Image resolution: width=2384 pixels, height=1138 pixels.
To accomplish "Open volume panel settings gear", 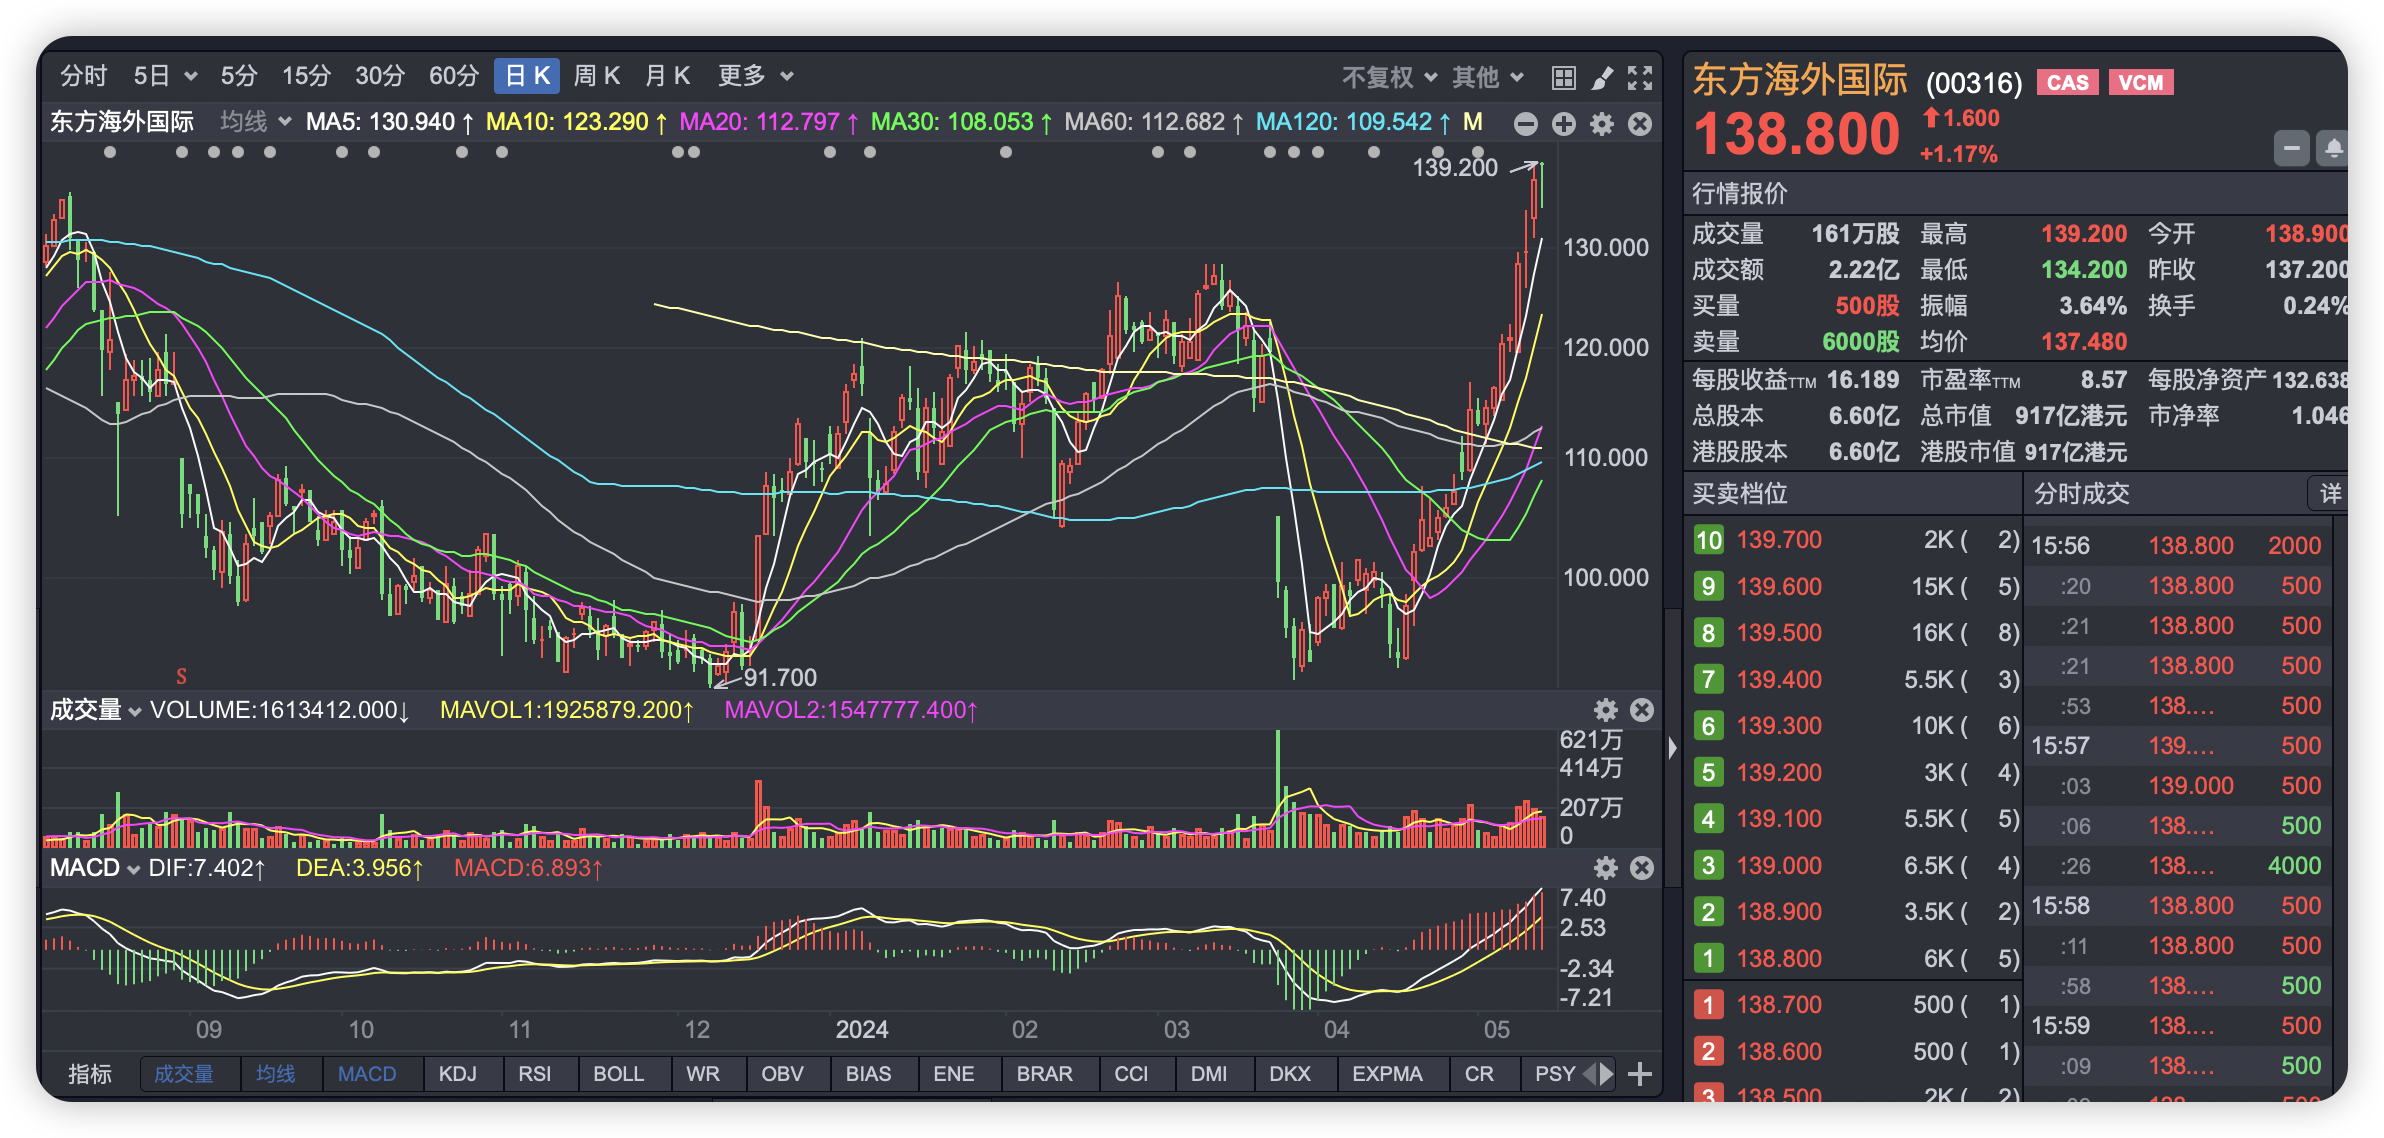I will point(1606,709).
